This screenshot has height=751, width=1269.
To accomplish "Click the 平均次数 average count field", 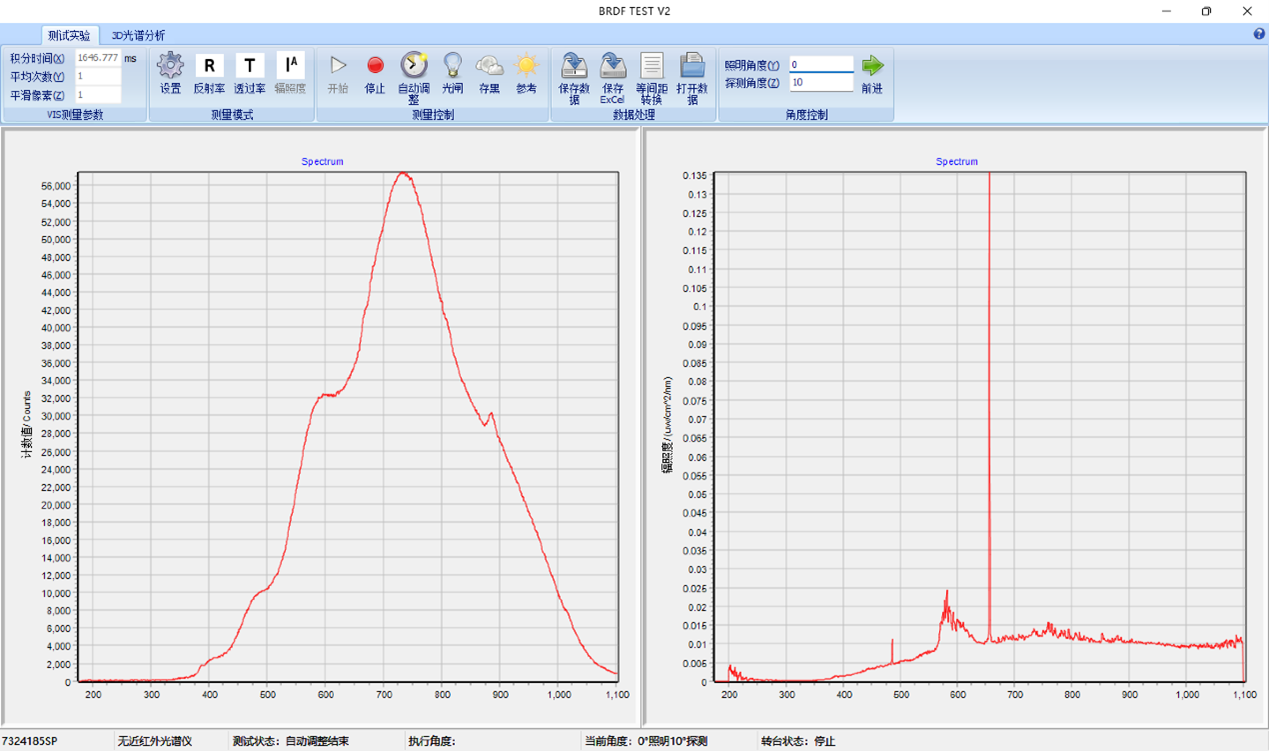I will [98, 76].
